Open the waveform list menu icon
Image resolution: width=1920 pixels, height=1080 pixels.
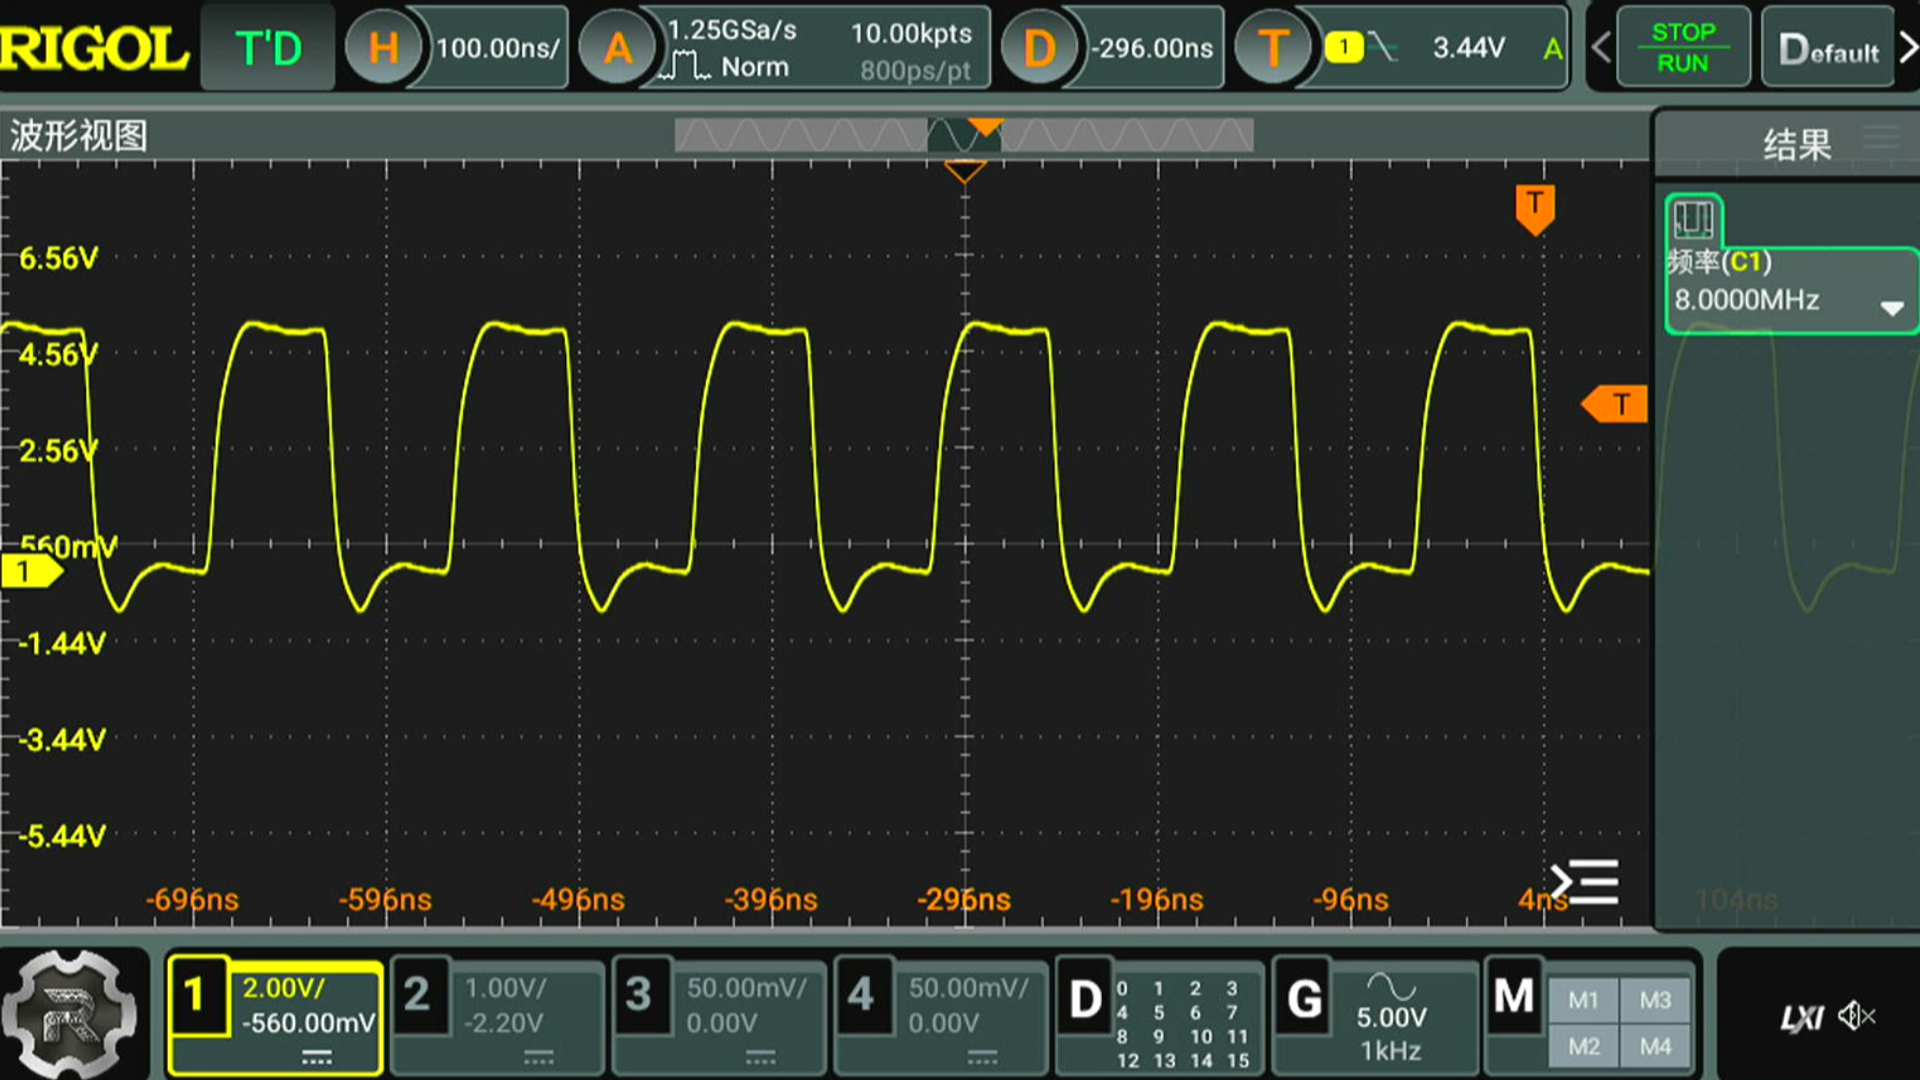pos(1585,882)
